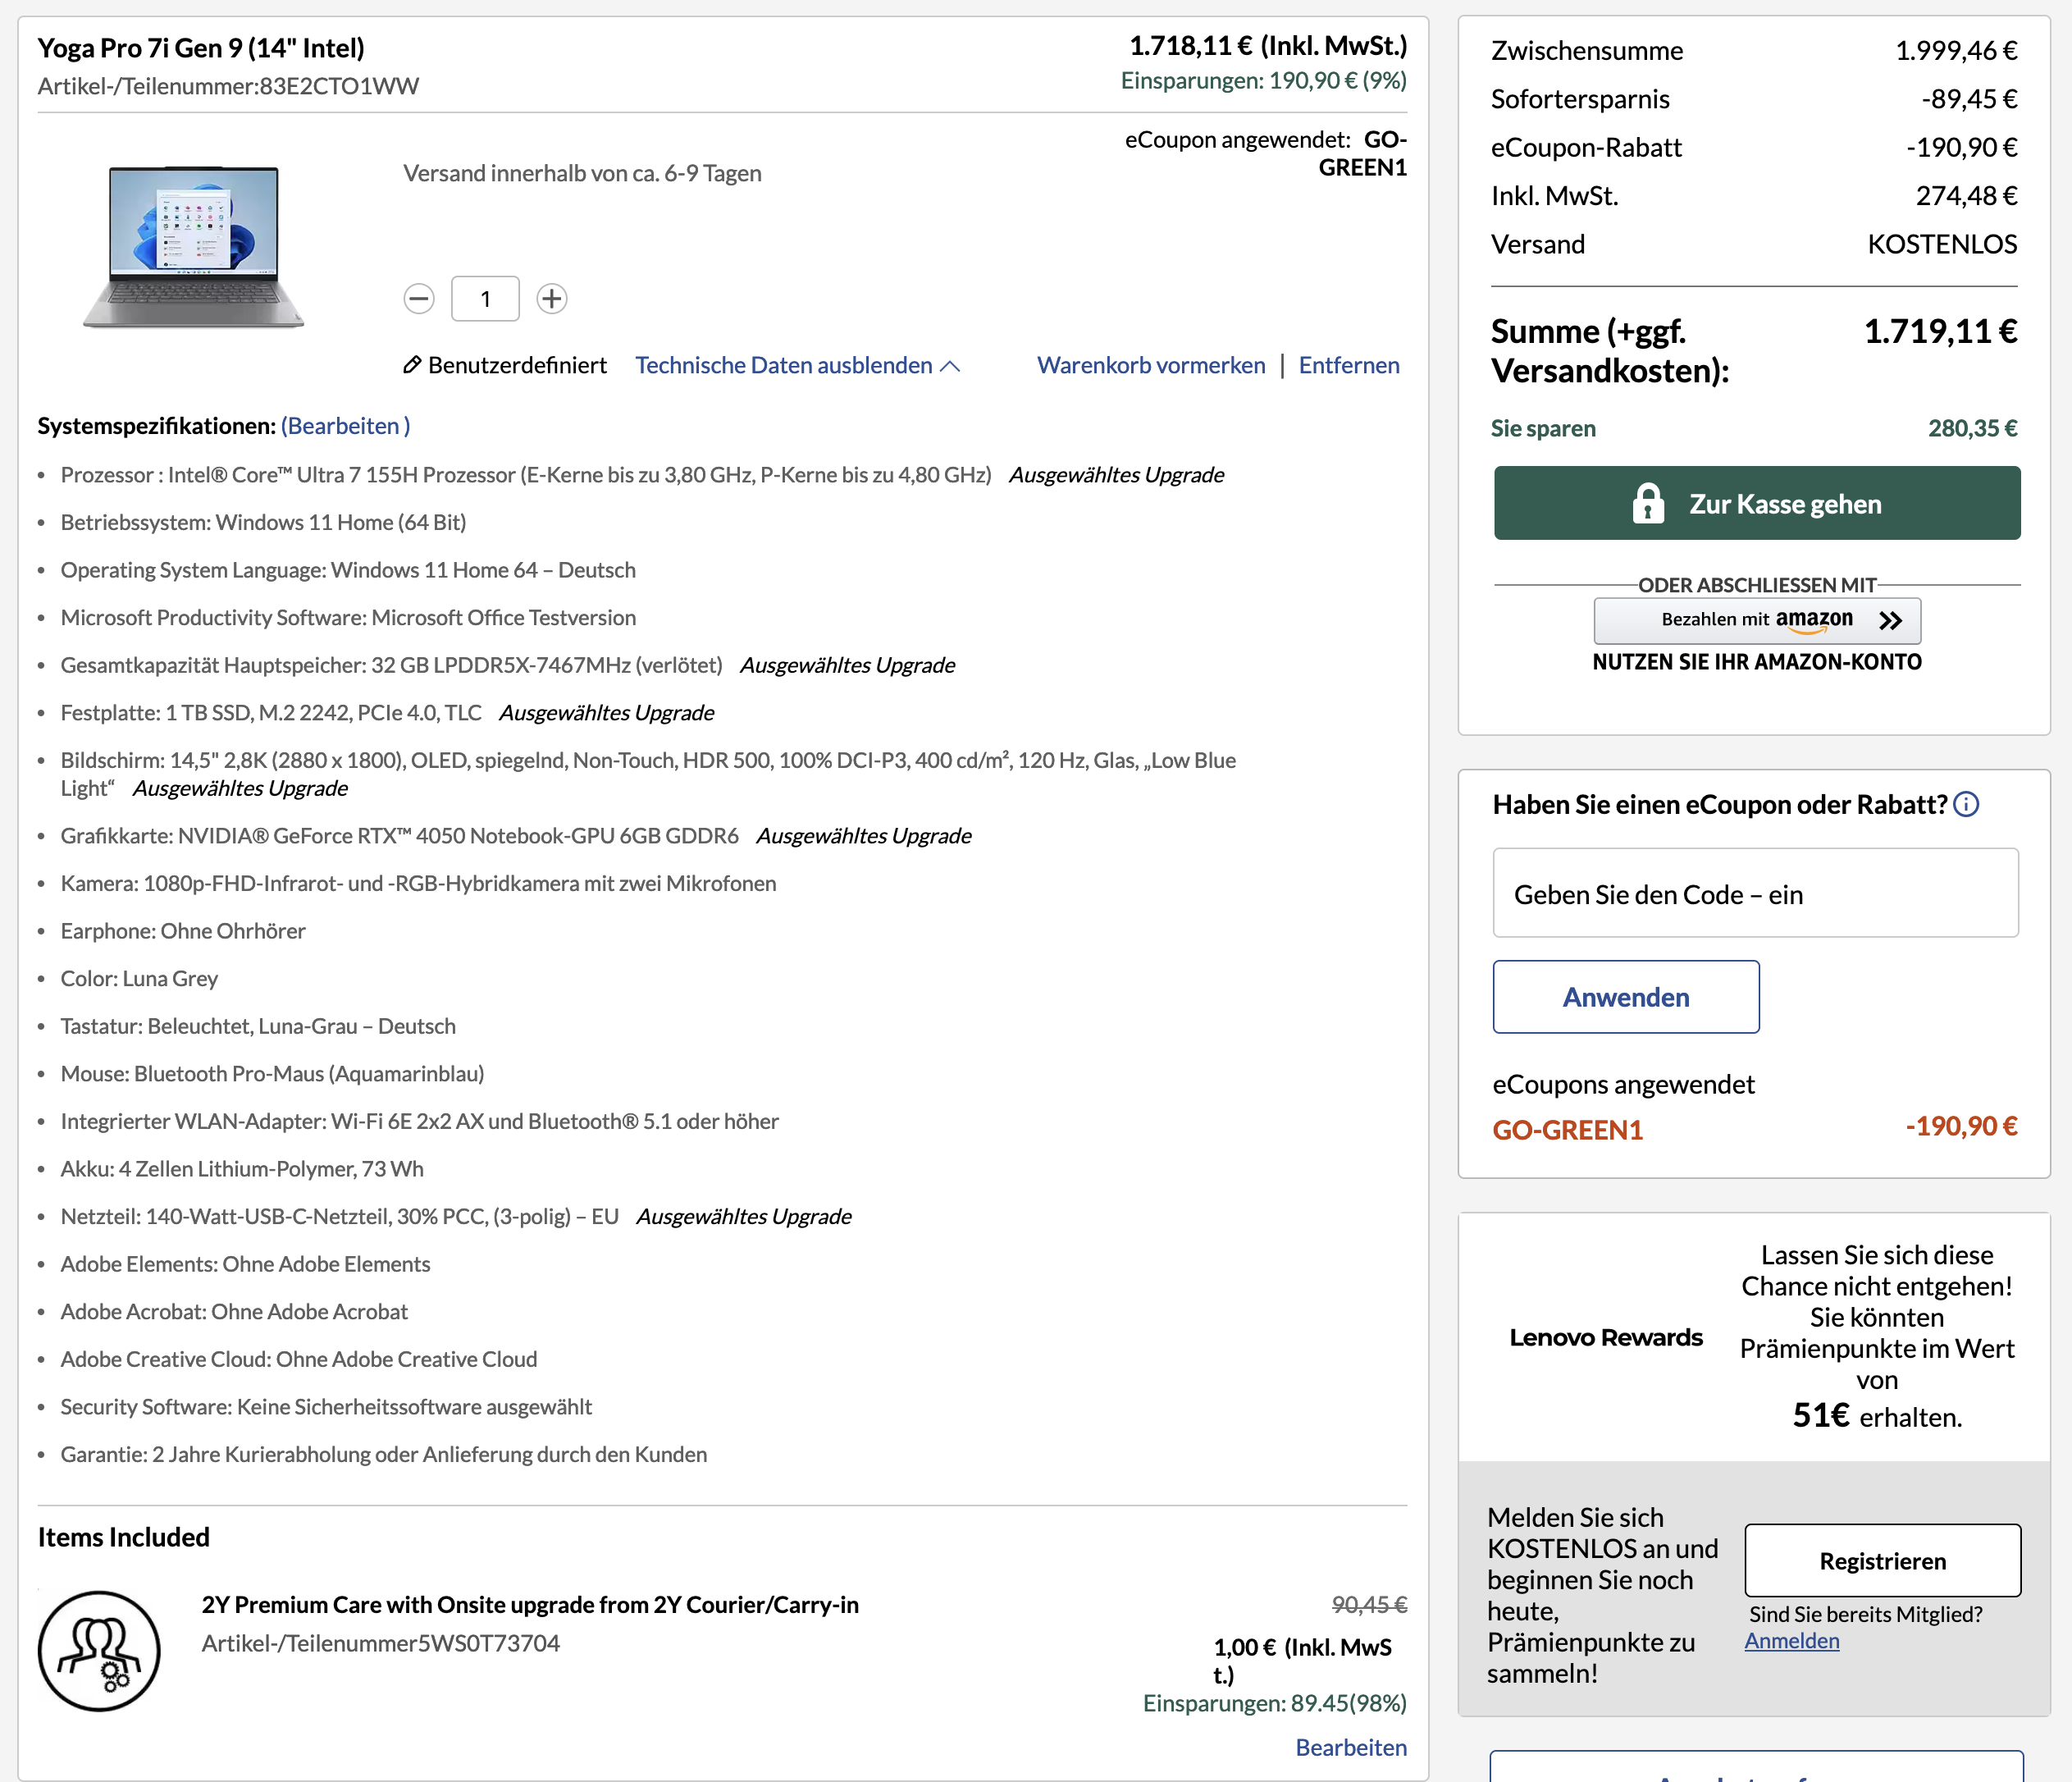2072x1782 pixels.
Task: Decrease quantity with the minus icon
Action: (x=419, y=298)
